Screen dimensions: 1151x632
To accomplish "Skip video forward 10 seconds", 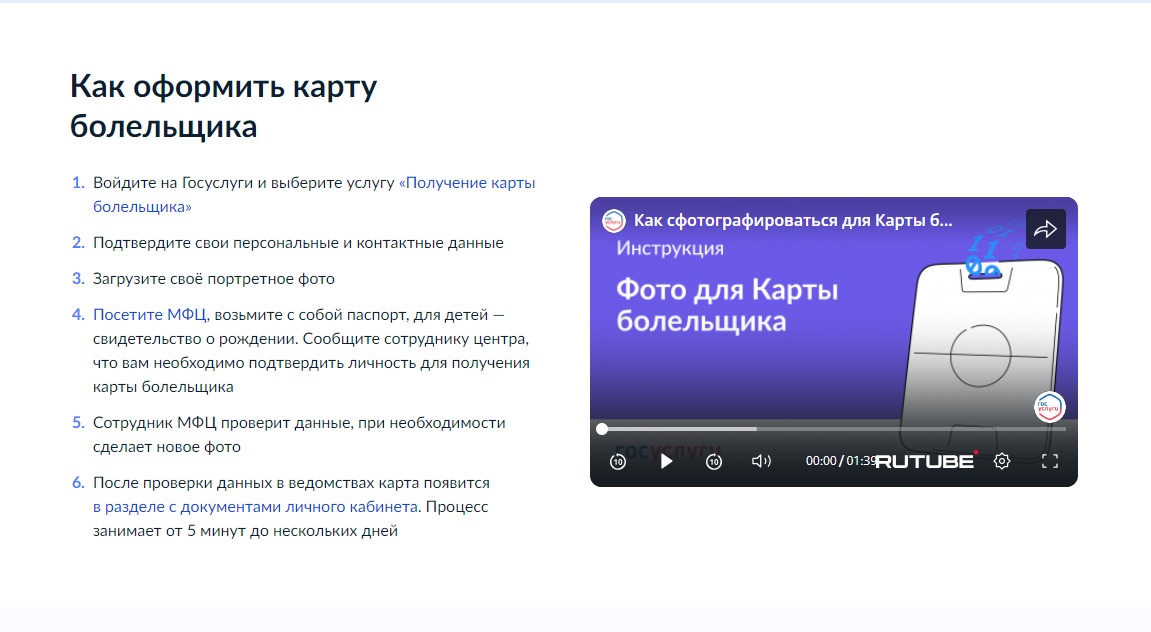I will click(x=714, y=461).
